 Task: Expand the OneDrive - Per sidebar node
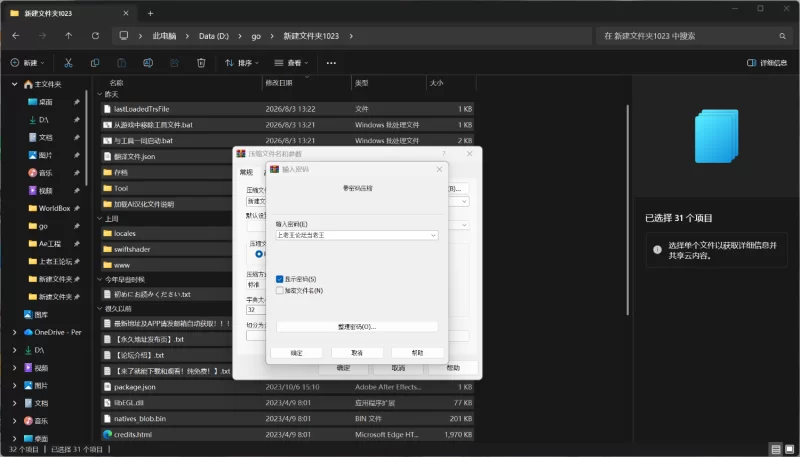pos(15,333)
